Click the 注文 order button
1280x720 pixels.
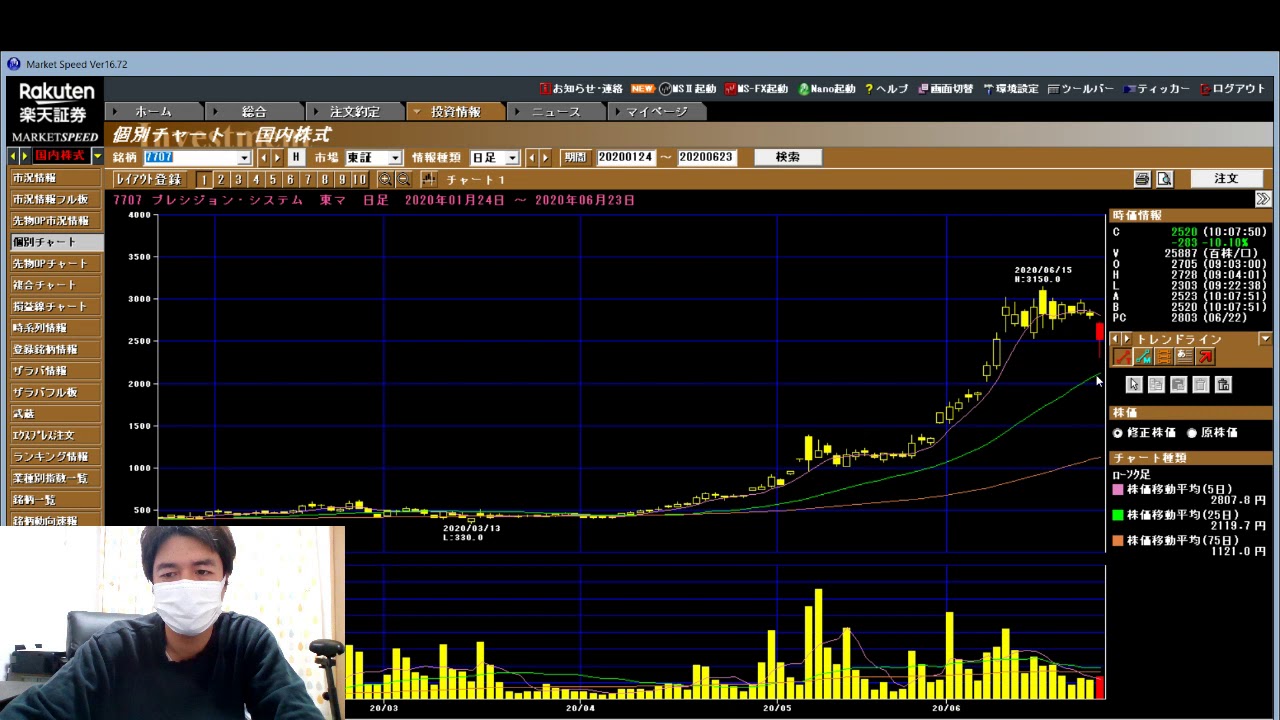1226,179
